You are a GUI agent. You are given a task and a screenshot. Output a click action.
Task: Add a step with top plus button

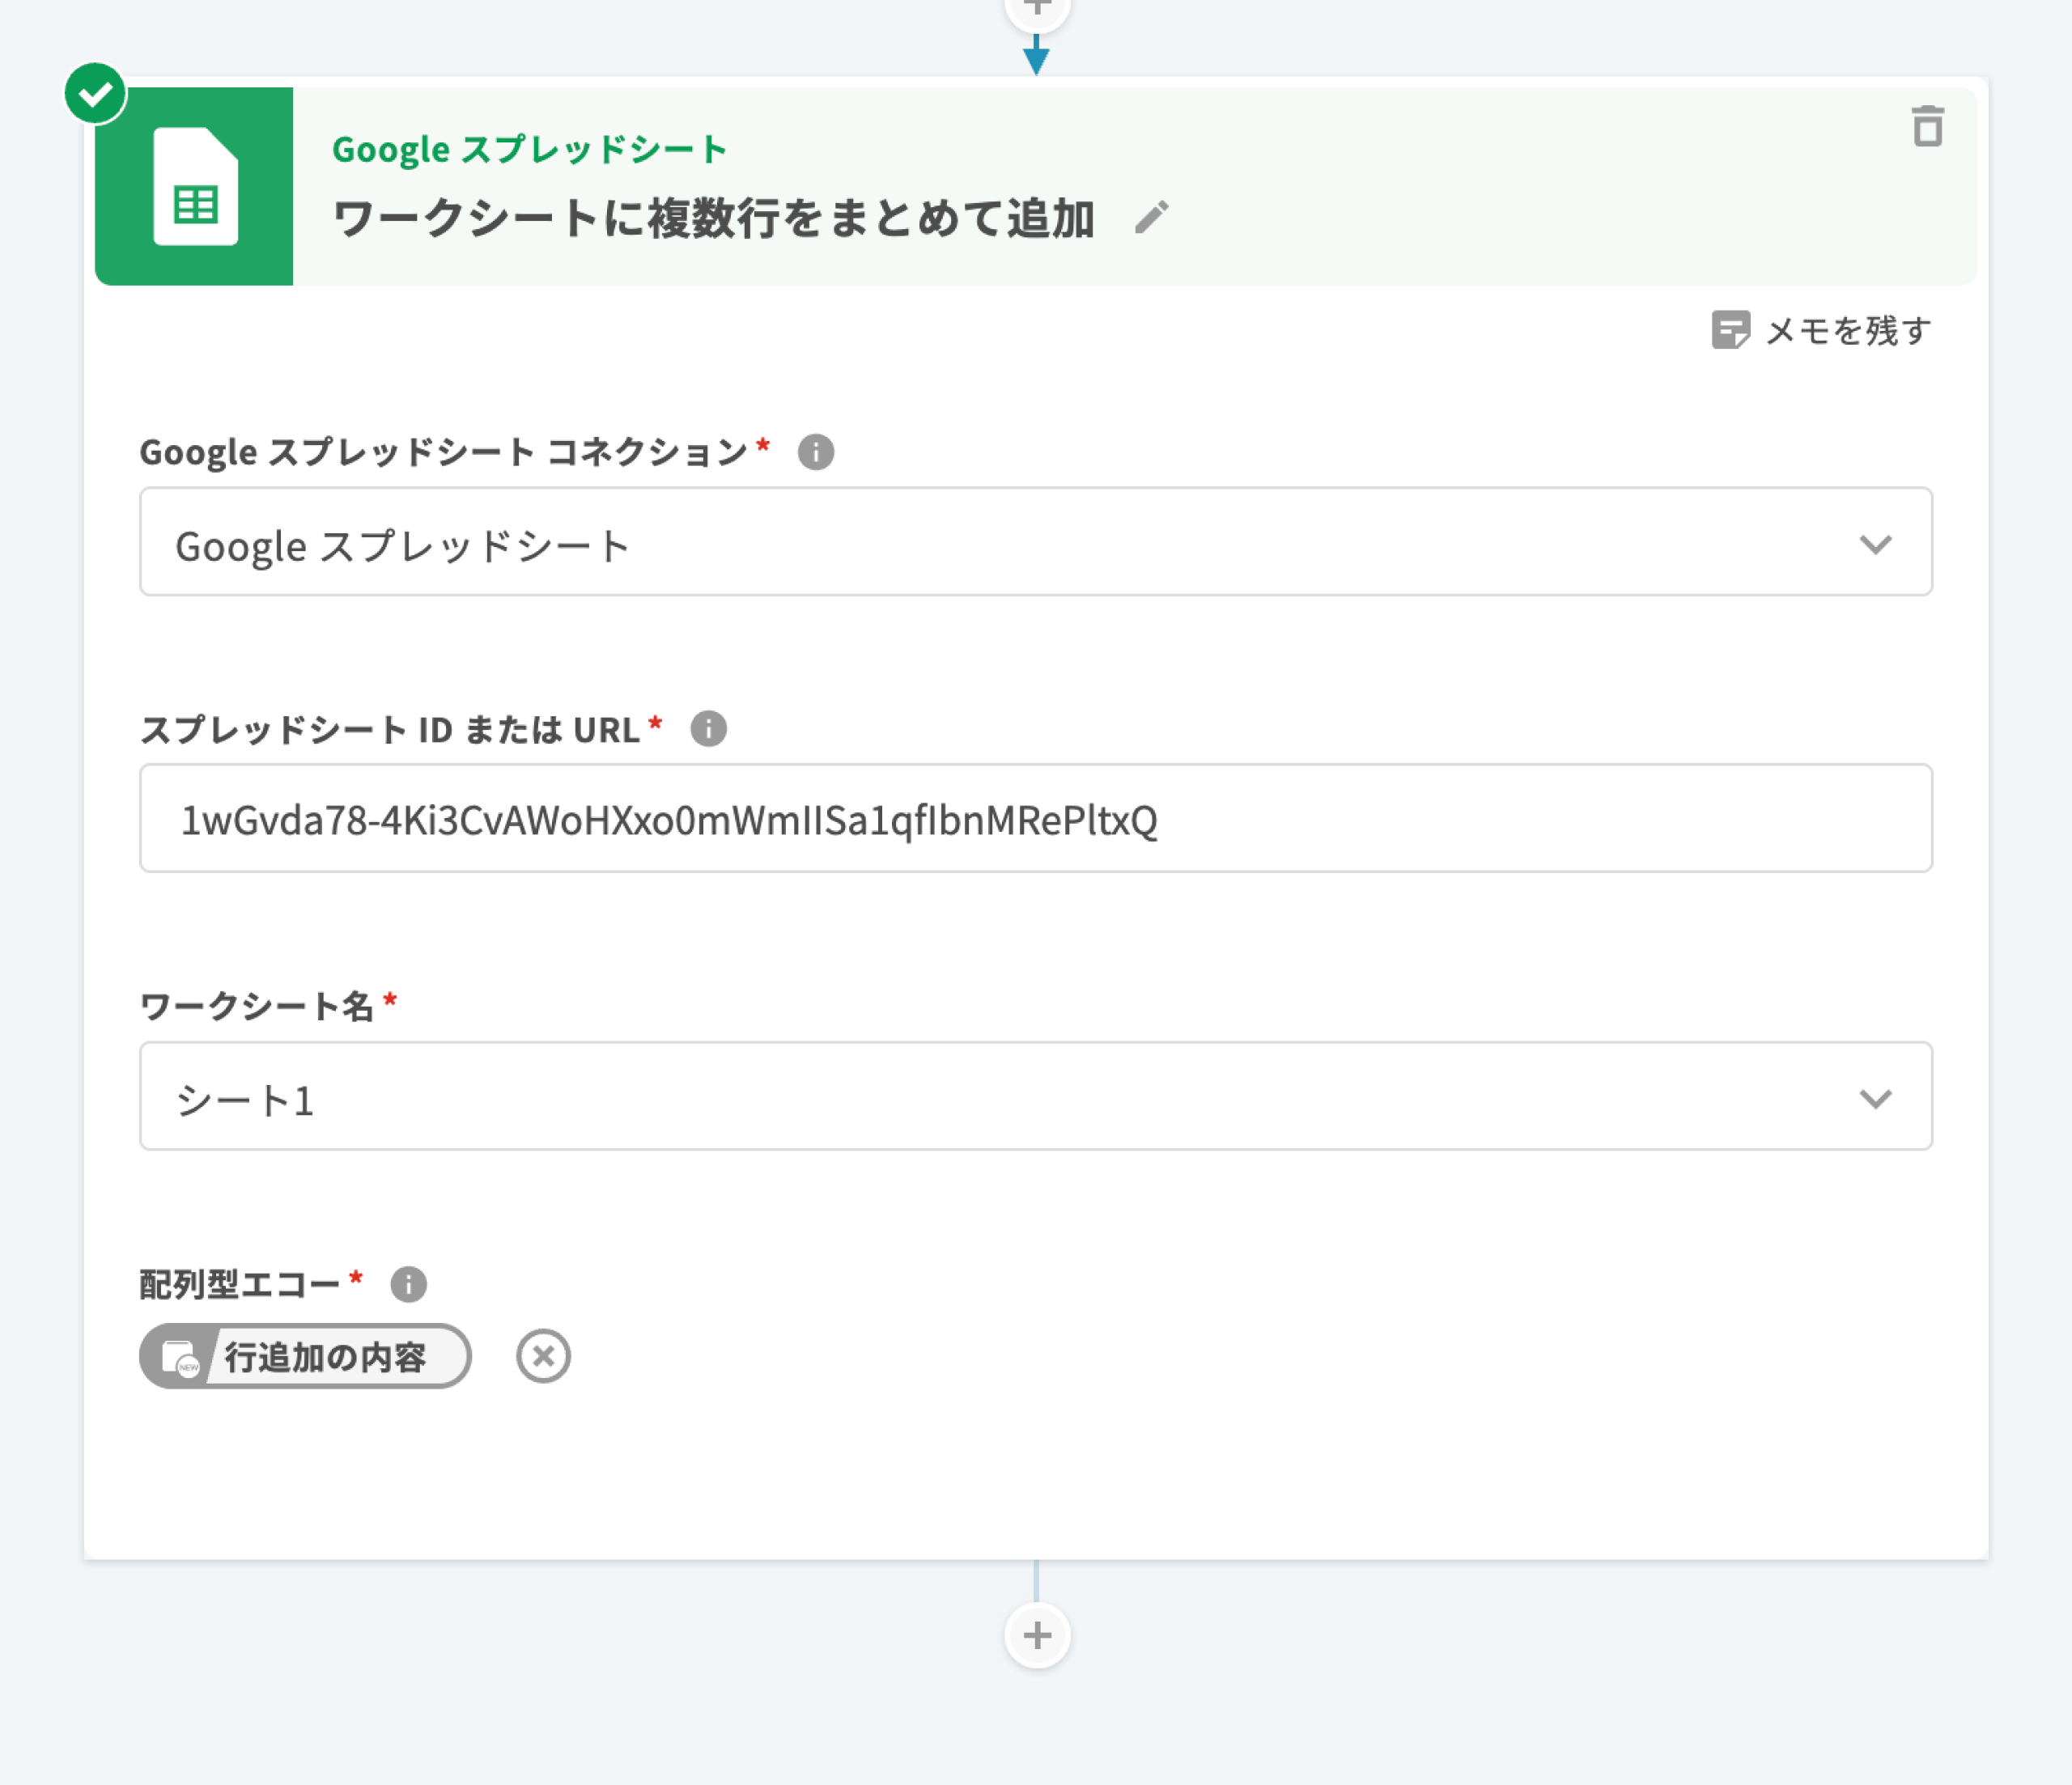pos(1037,10)
